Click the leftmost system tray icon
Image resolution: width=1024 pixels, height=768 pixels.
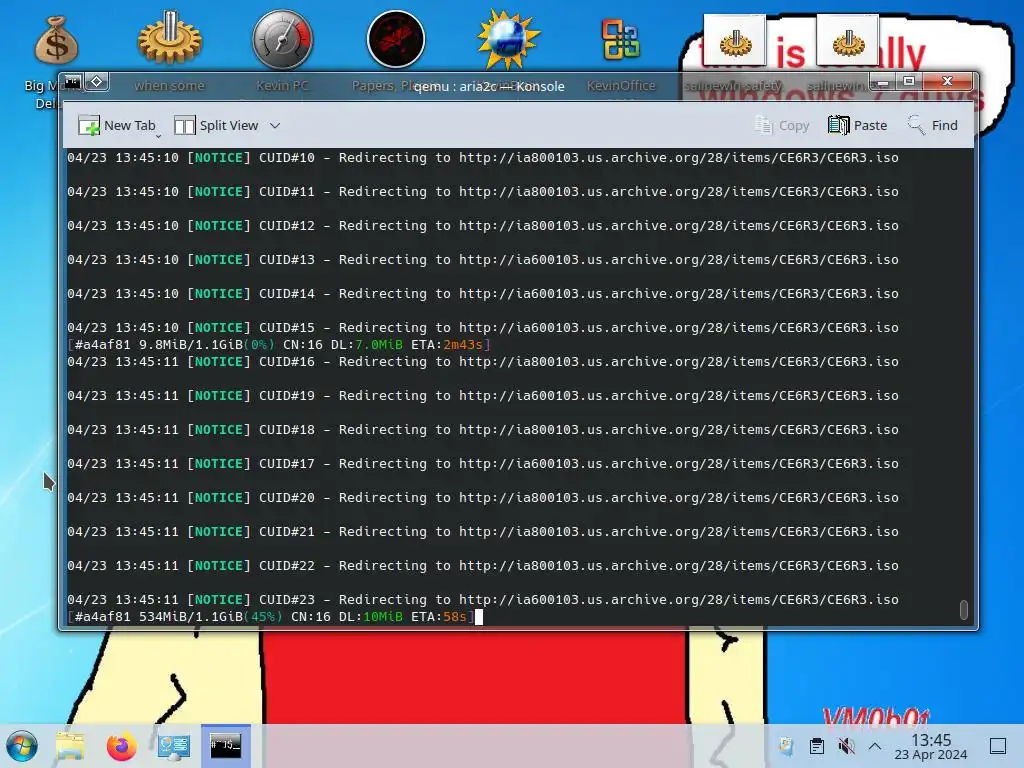click(x=786, y=746)
